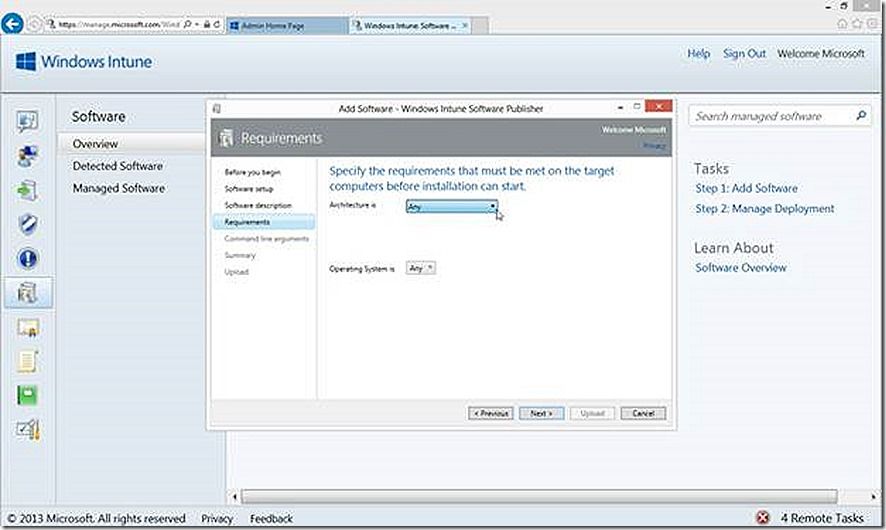This screenshot has width=886, height=530.
Task: Click the Next button
Action: click(541, 413)
